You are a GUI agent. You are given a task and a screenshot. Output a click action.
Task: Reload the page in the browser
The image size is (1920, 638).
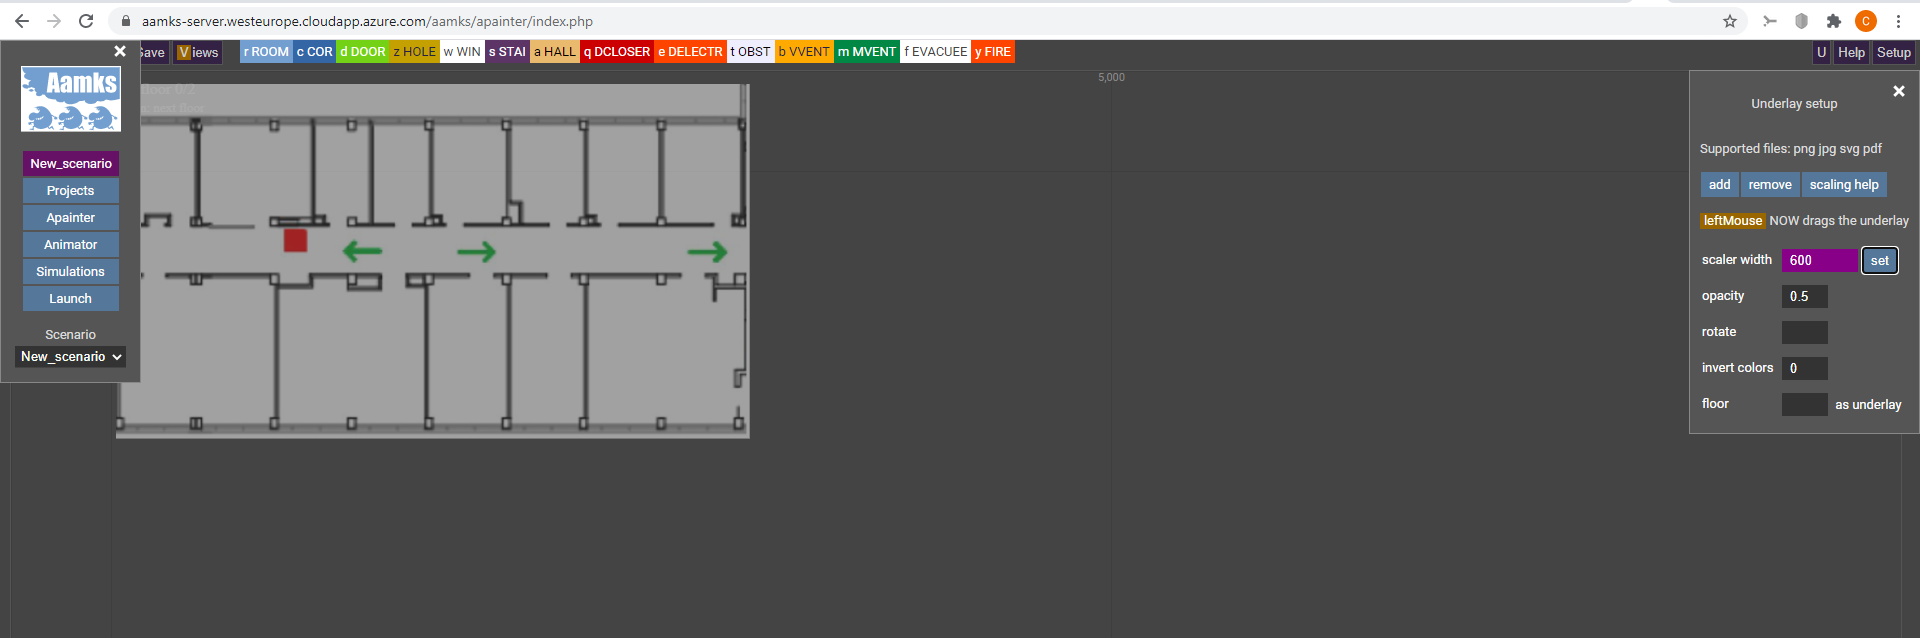[x=86, y=21]
